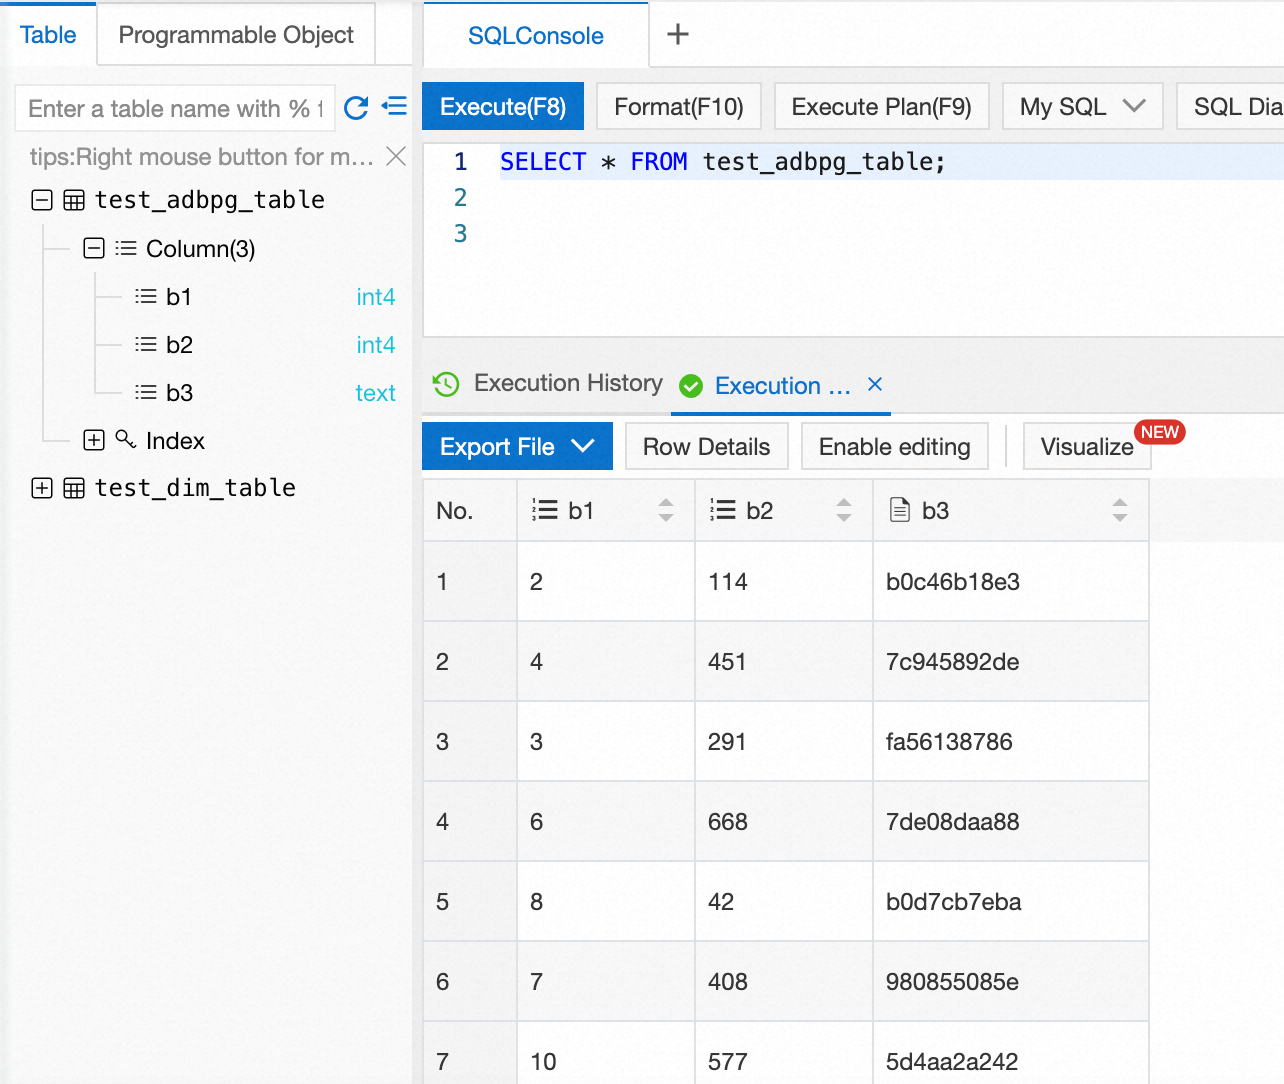Open the Export File dropdown
Viewport: 1284px width, 1084px height.
pos(517,447)
